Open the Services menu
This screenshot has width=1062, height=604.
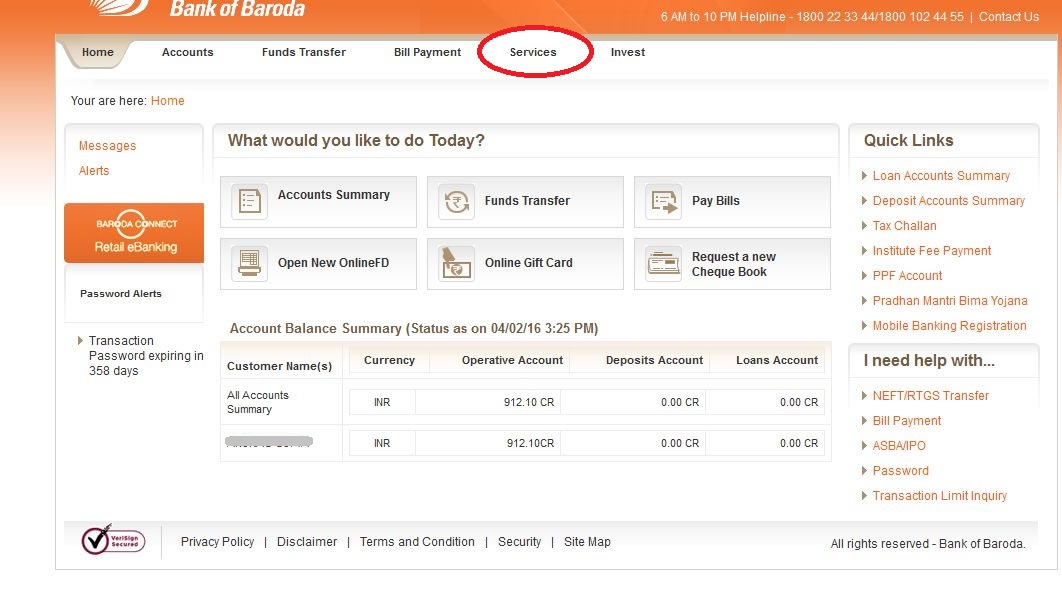(x=533, y=52)
